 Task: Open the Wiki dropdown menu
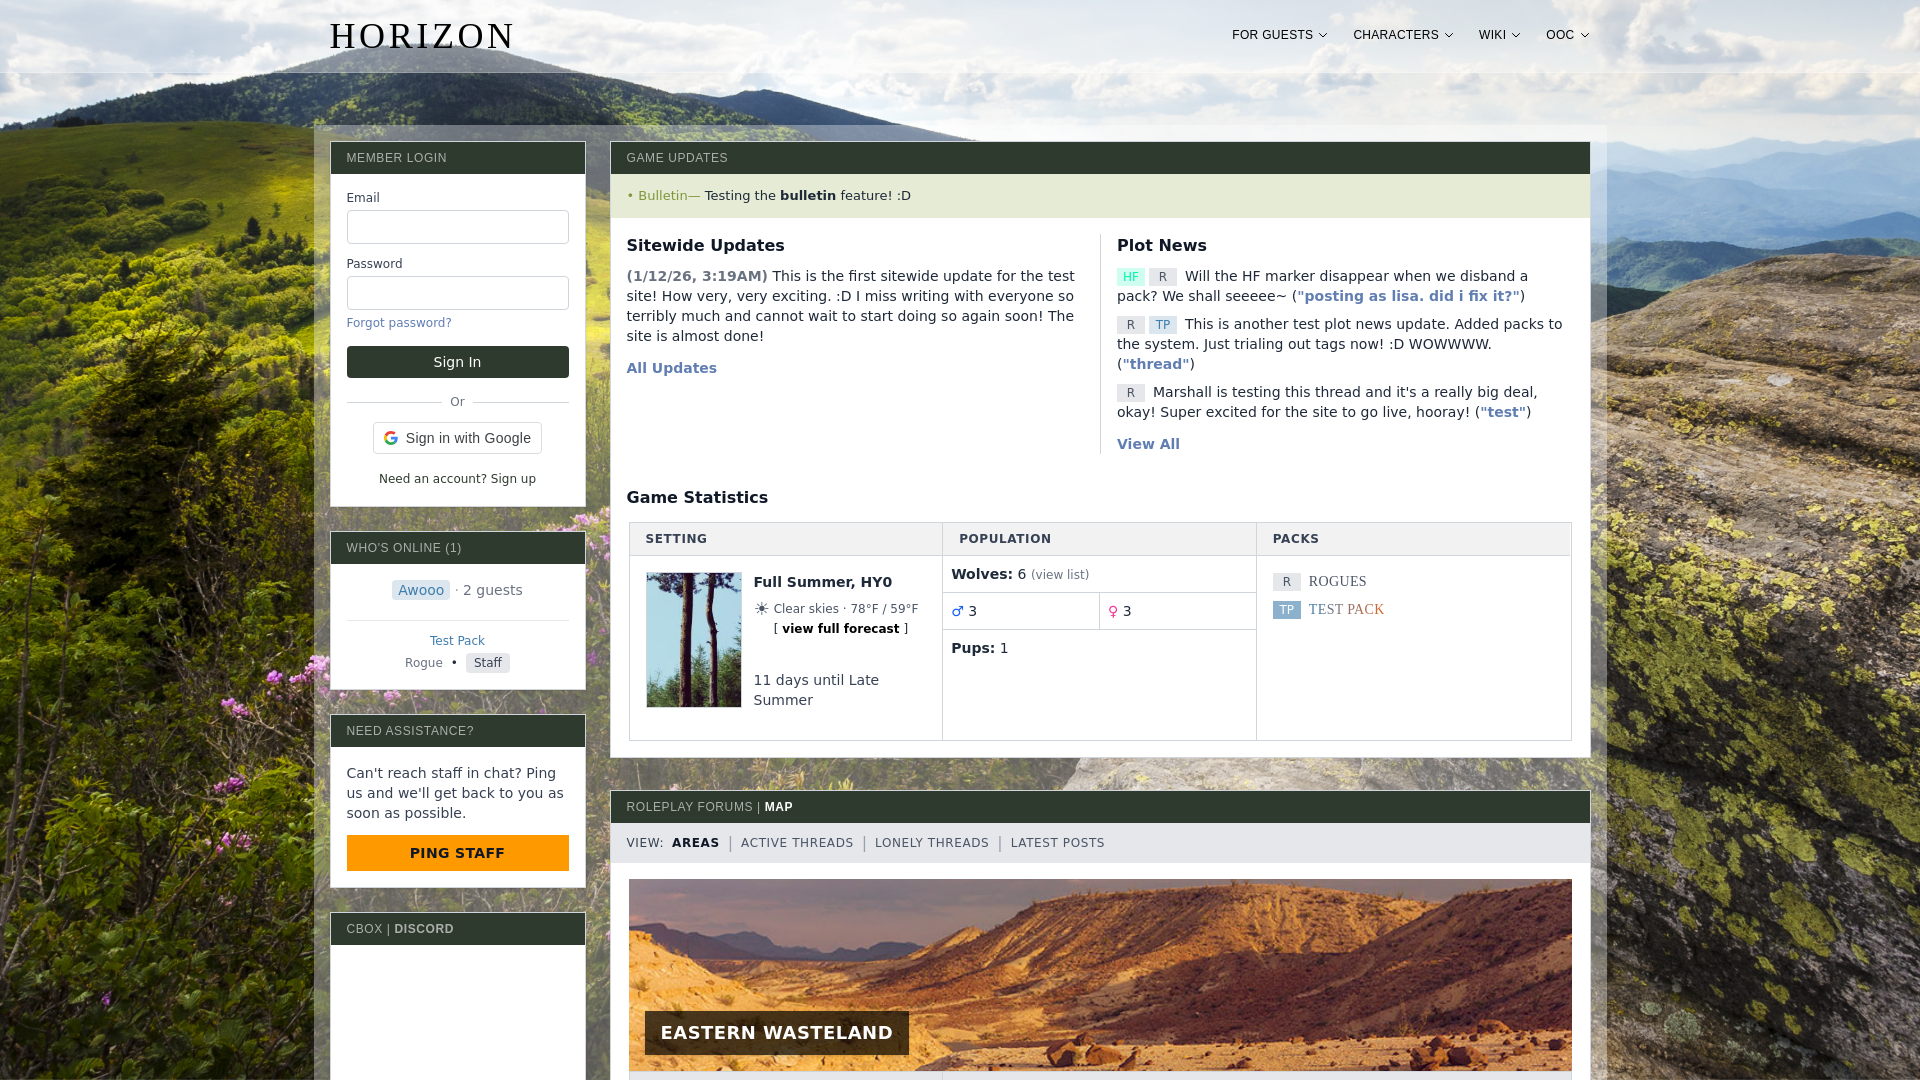click(x=1499, y=35)
